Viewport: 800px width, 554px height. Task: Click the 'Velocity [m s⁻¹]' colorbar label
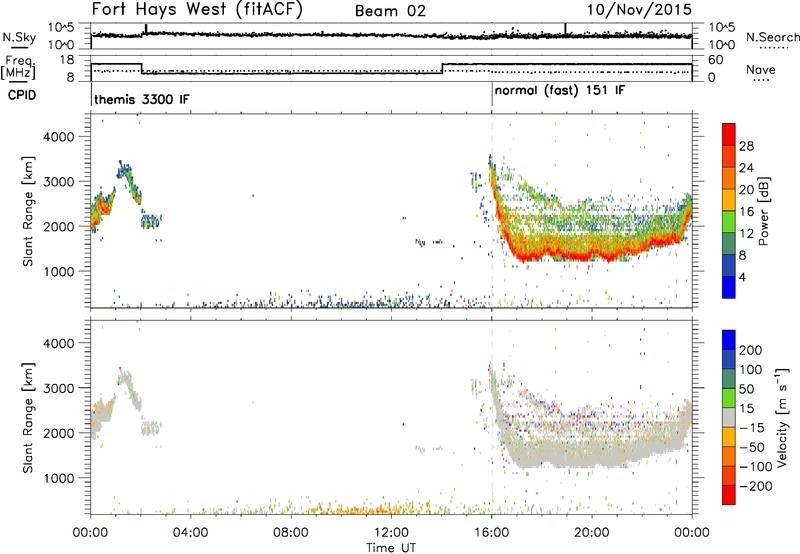[782, 417]
